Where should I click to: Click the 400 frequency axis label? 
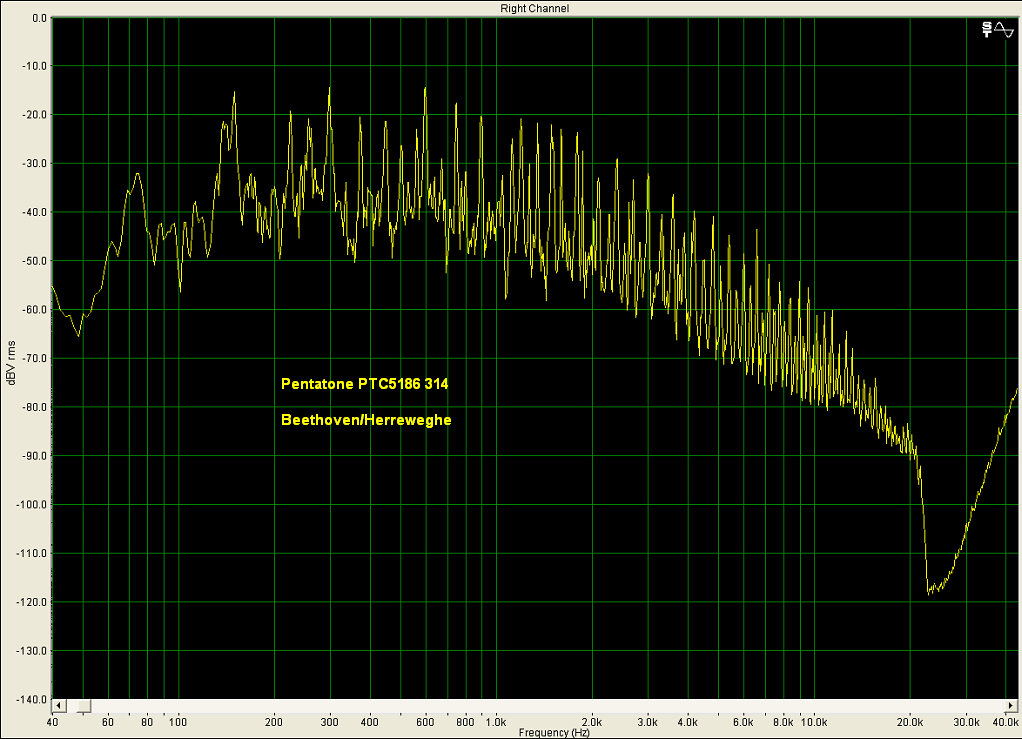pos(370,722)
